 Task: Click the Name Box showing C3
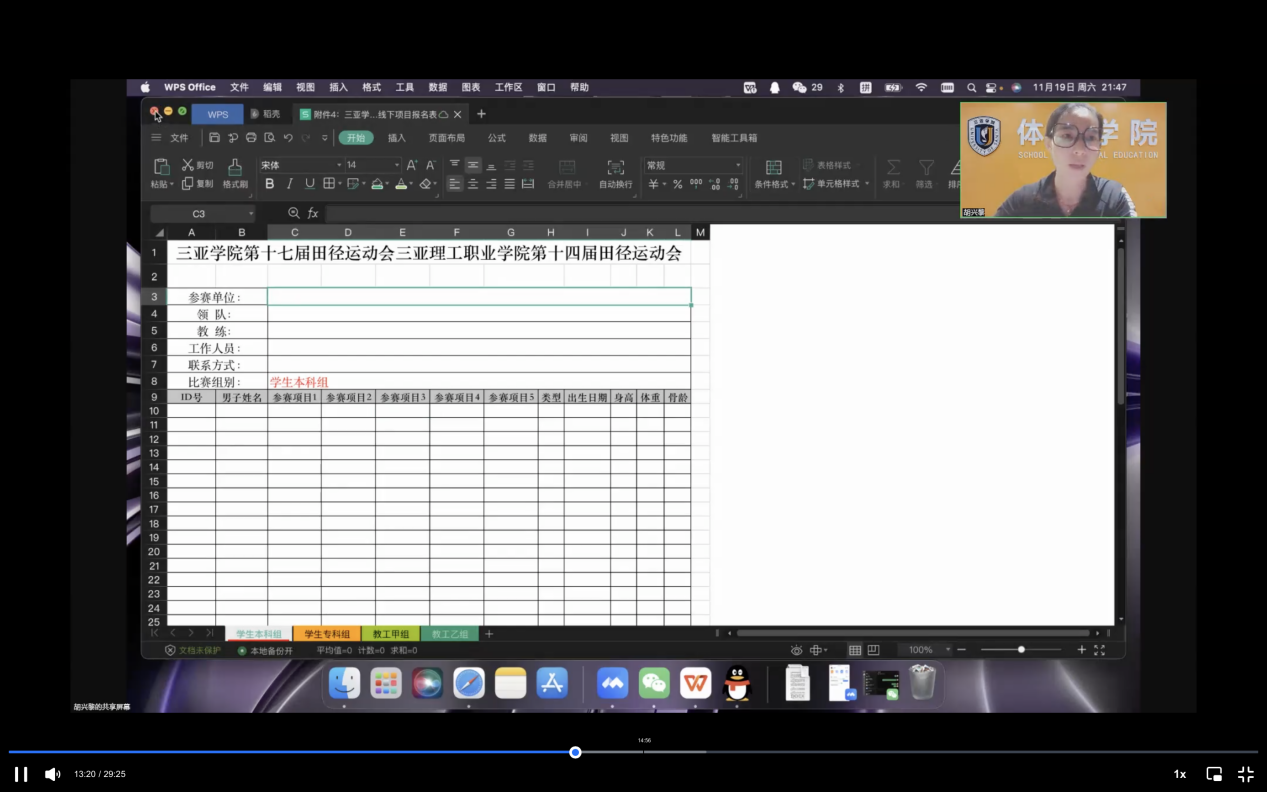click(199, 214)
